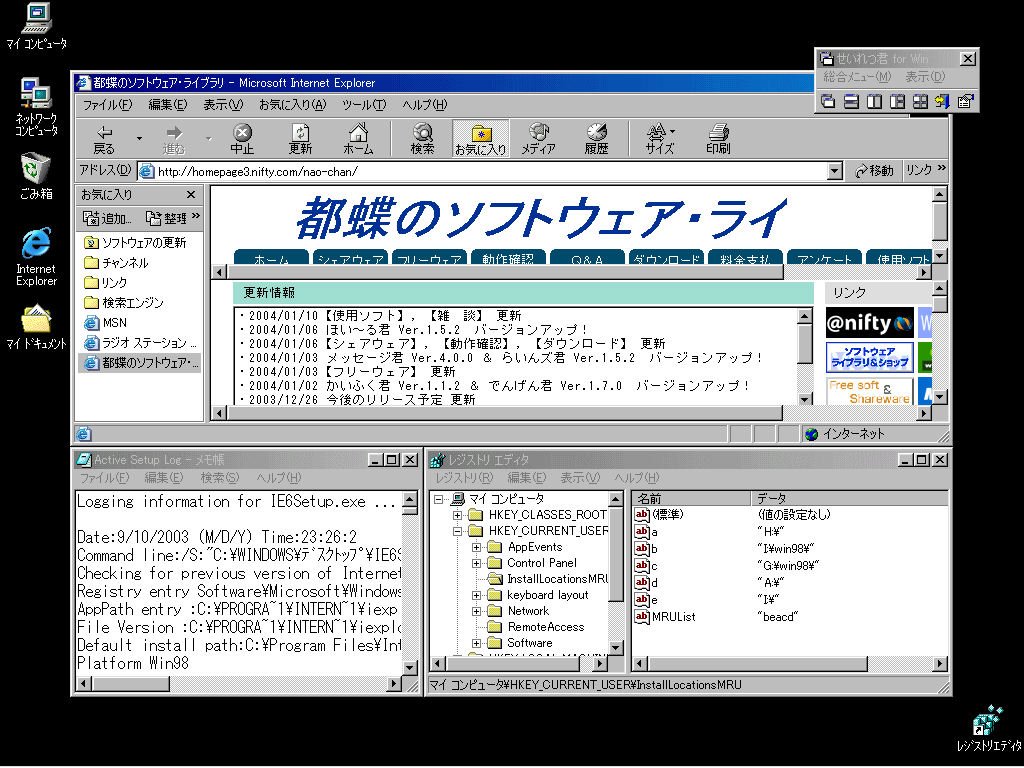Click the Q&A tab on the web page
Image resolution: width=1024 pixels, height=768 pixels.
tap(586, 258)
